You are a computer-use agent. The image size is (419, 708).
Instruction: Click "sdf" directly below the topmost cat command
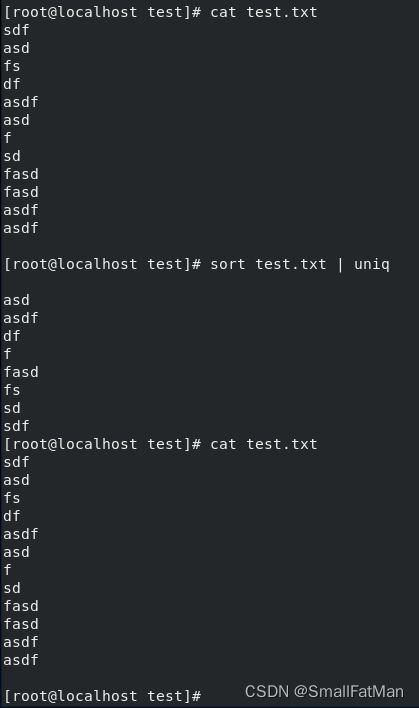click(x=16, y=30)
